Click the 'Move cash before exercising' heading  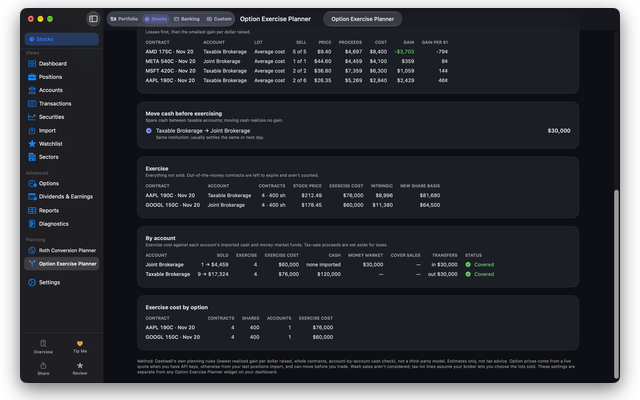pos(184,113)
